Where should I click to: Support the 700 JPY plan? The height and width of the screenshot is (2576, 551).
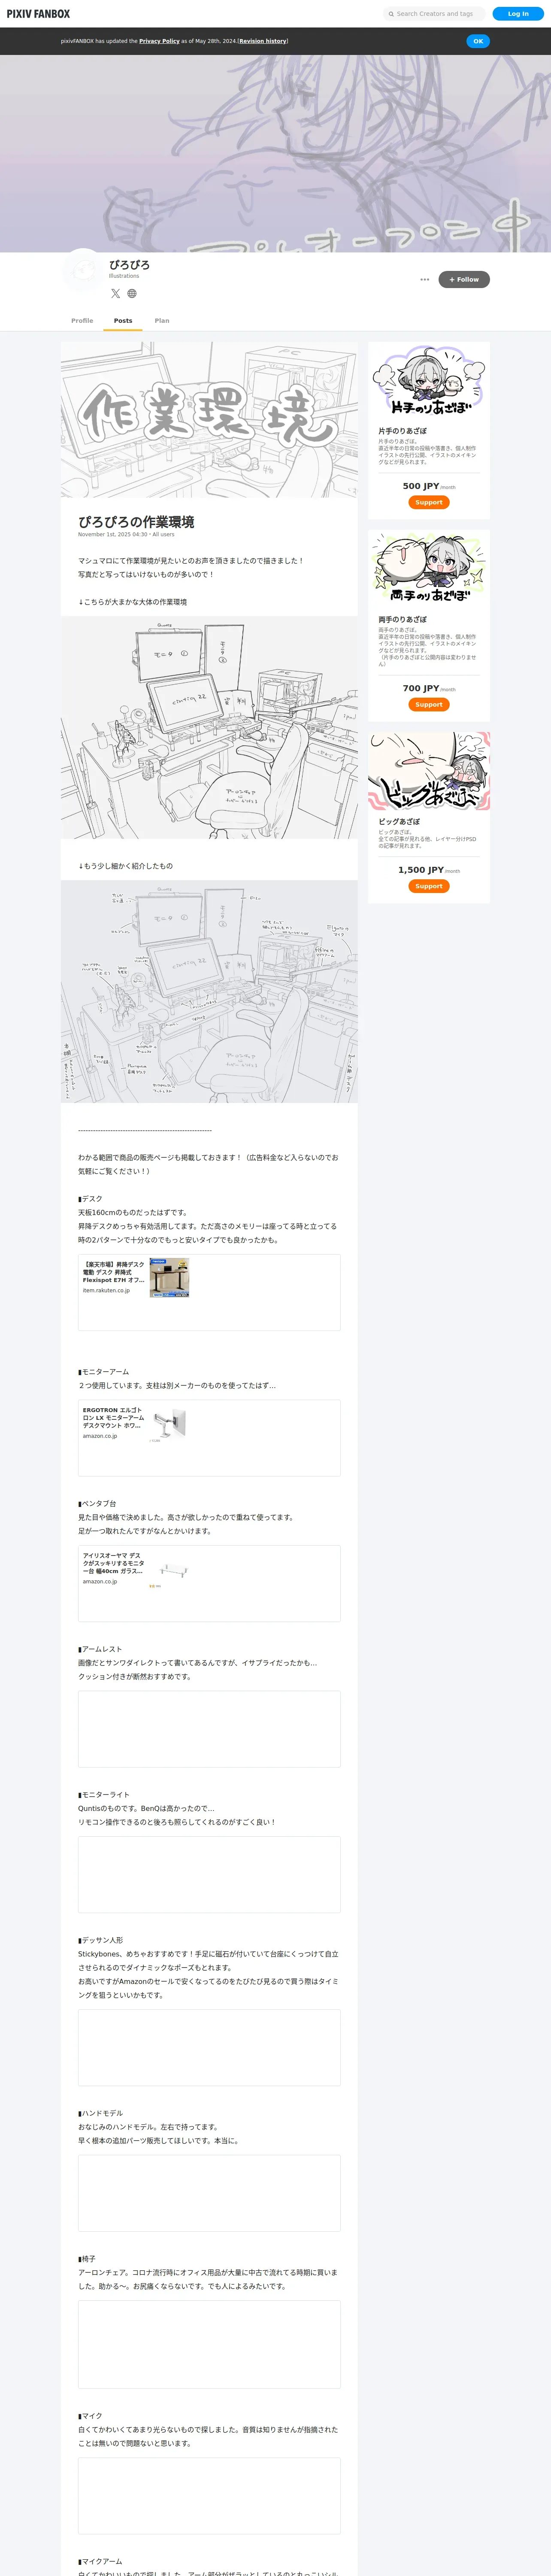click(429, 704)
